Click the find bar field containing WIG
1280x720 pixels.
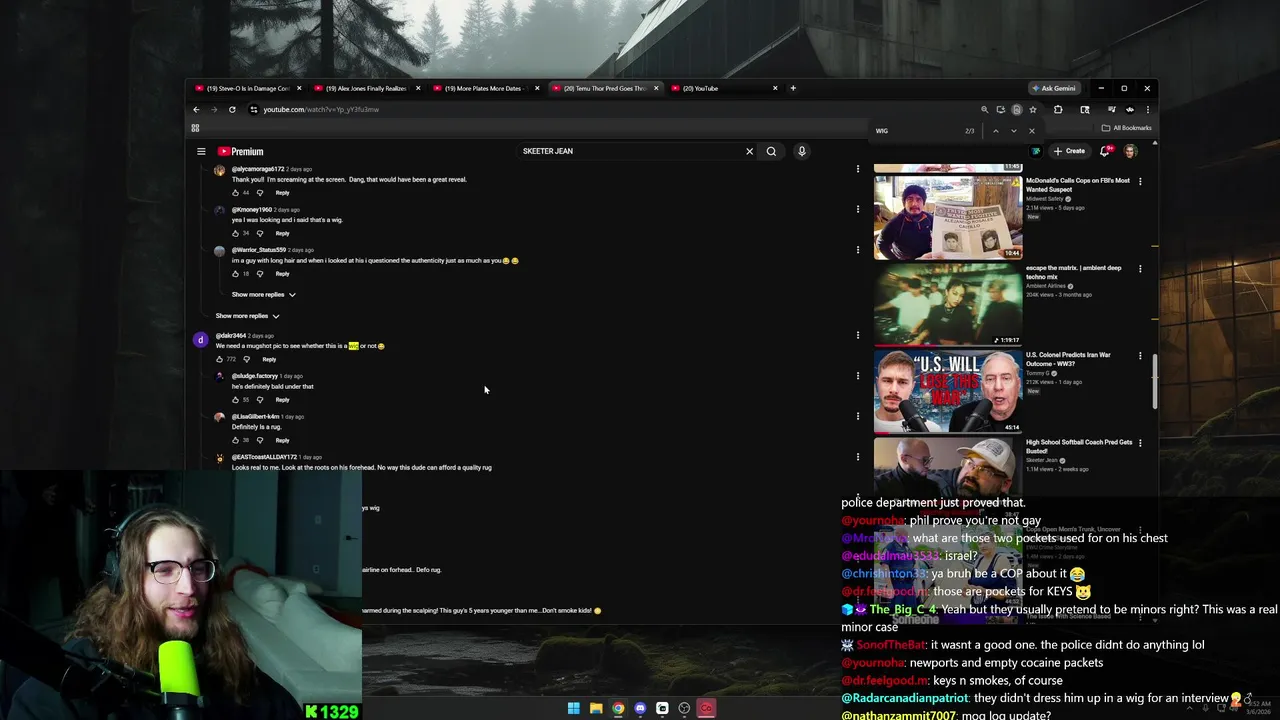915,131
